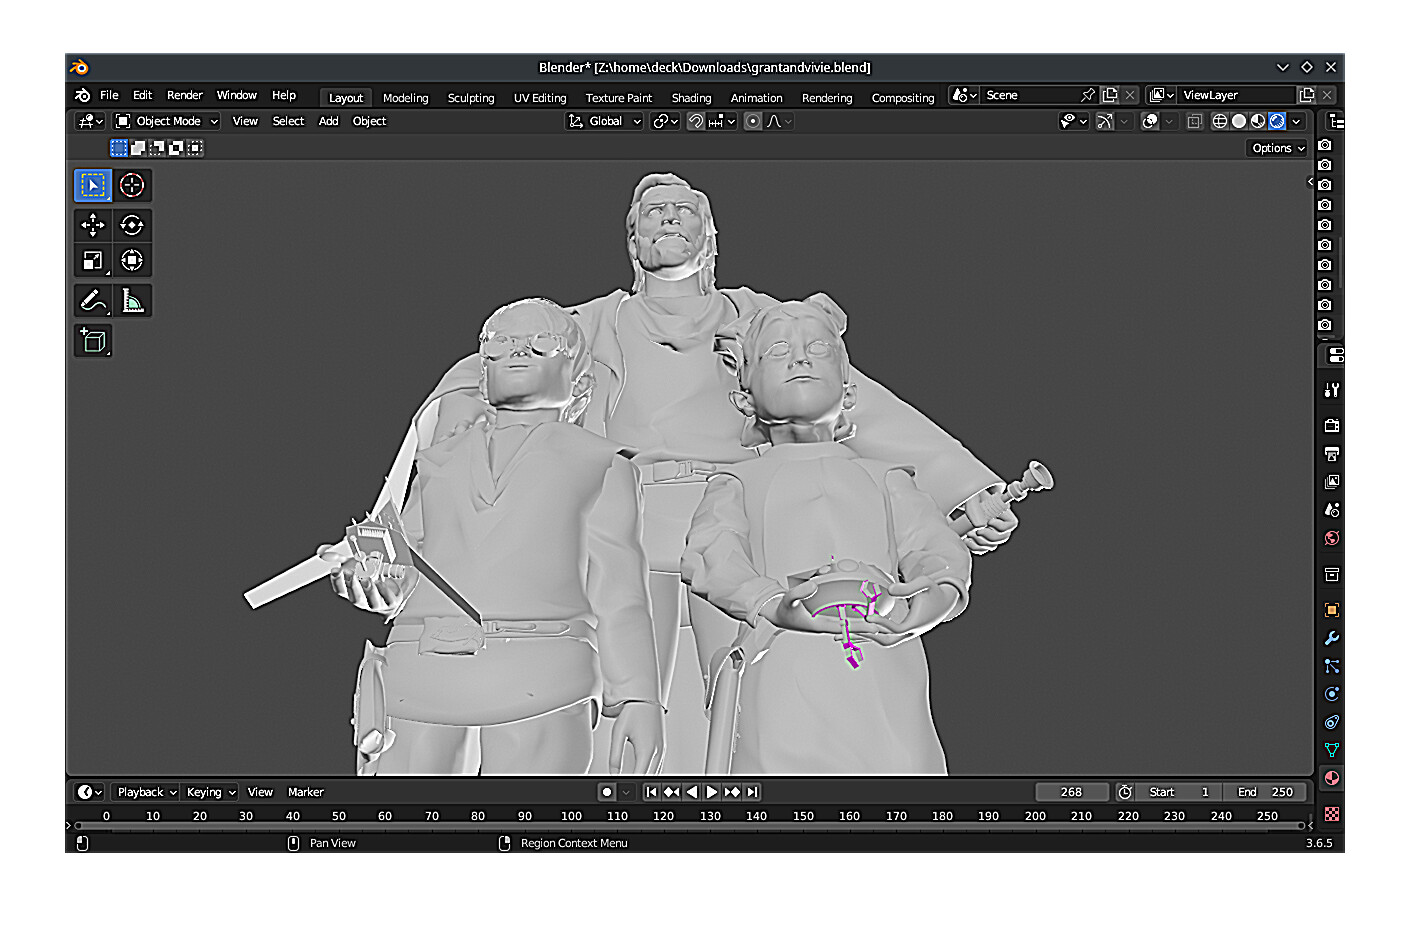Open the View Layer properties tab
This screenshot has height=930, width=1410.
pyautogui.click(x=1332, y=482)
